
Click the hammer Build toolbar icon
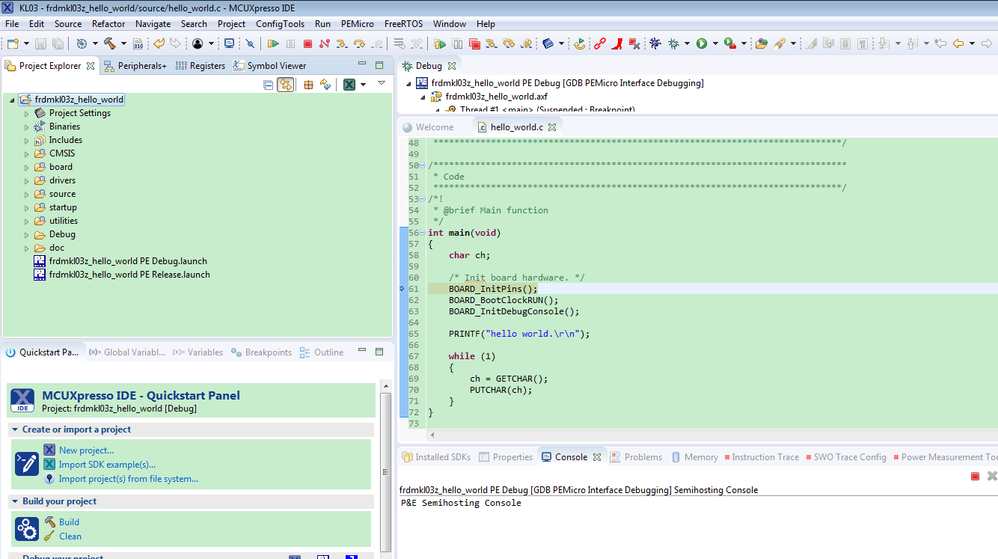pyautogui.click(x=108, y=44)
